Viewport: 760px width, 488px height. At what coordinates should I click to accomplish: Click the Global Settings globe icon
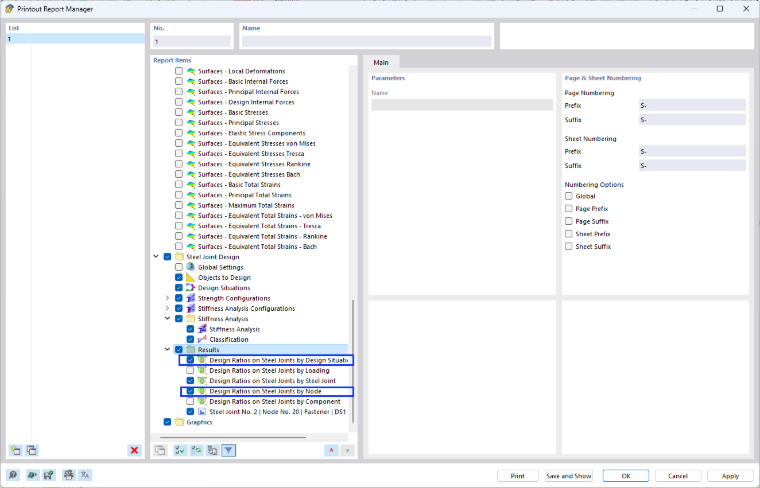click(x=190, y=267)
